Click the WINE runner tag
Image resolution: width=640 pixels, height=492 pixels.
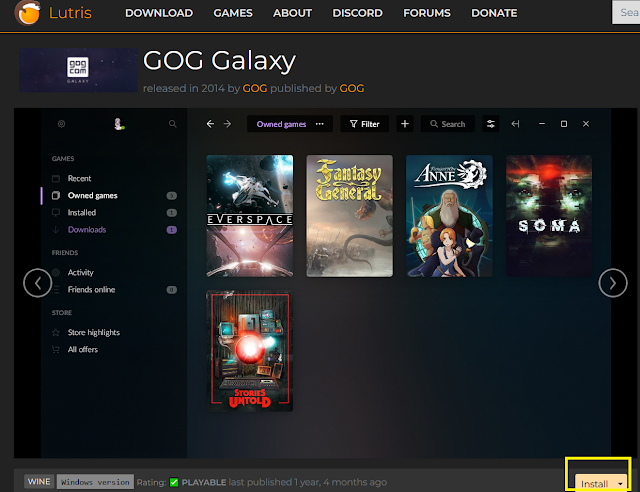coord(39,481)
